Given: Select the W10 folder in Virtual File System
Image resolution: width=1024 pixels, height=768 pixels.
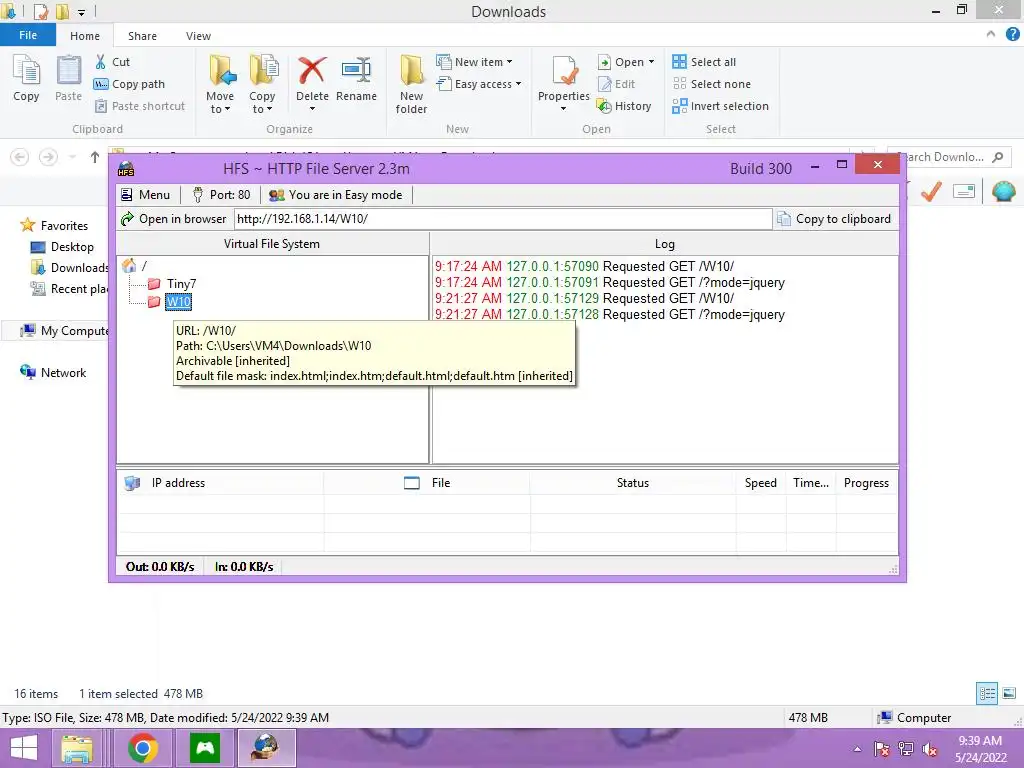Looking at the screenshot, I should (178, 302).
